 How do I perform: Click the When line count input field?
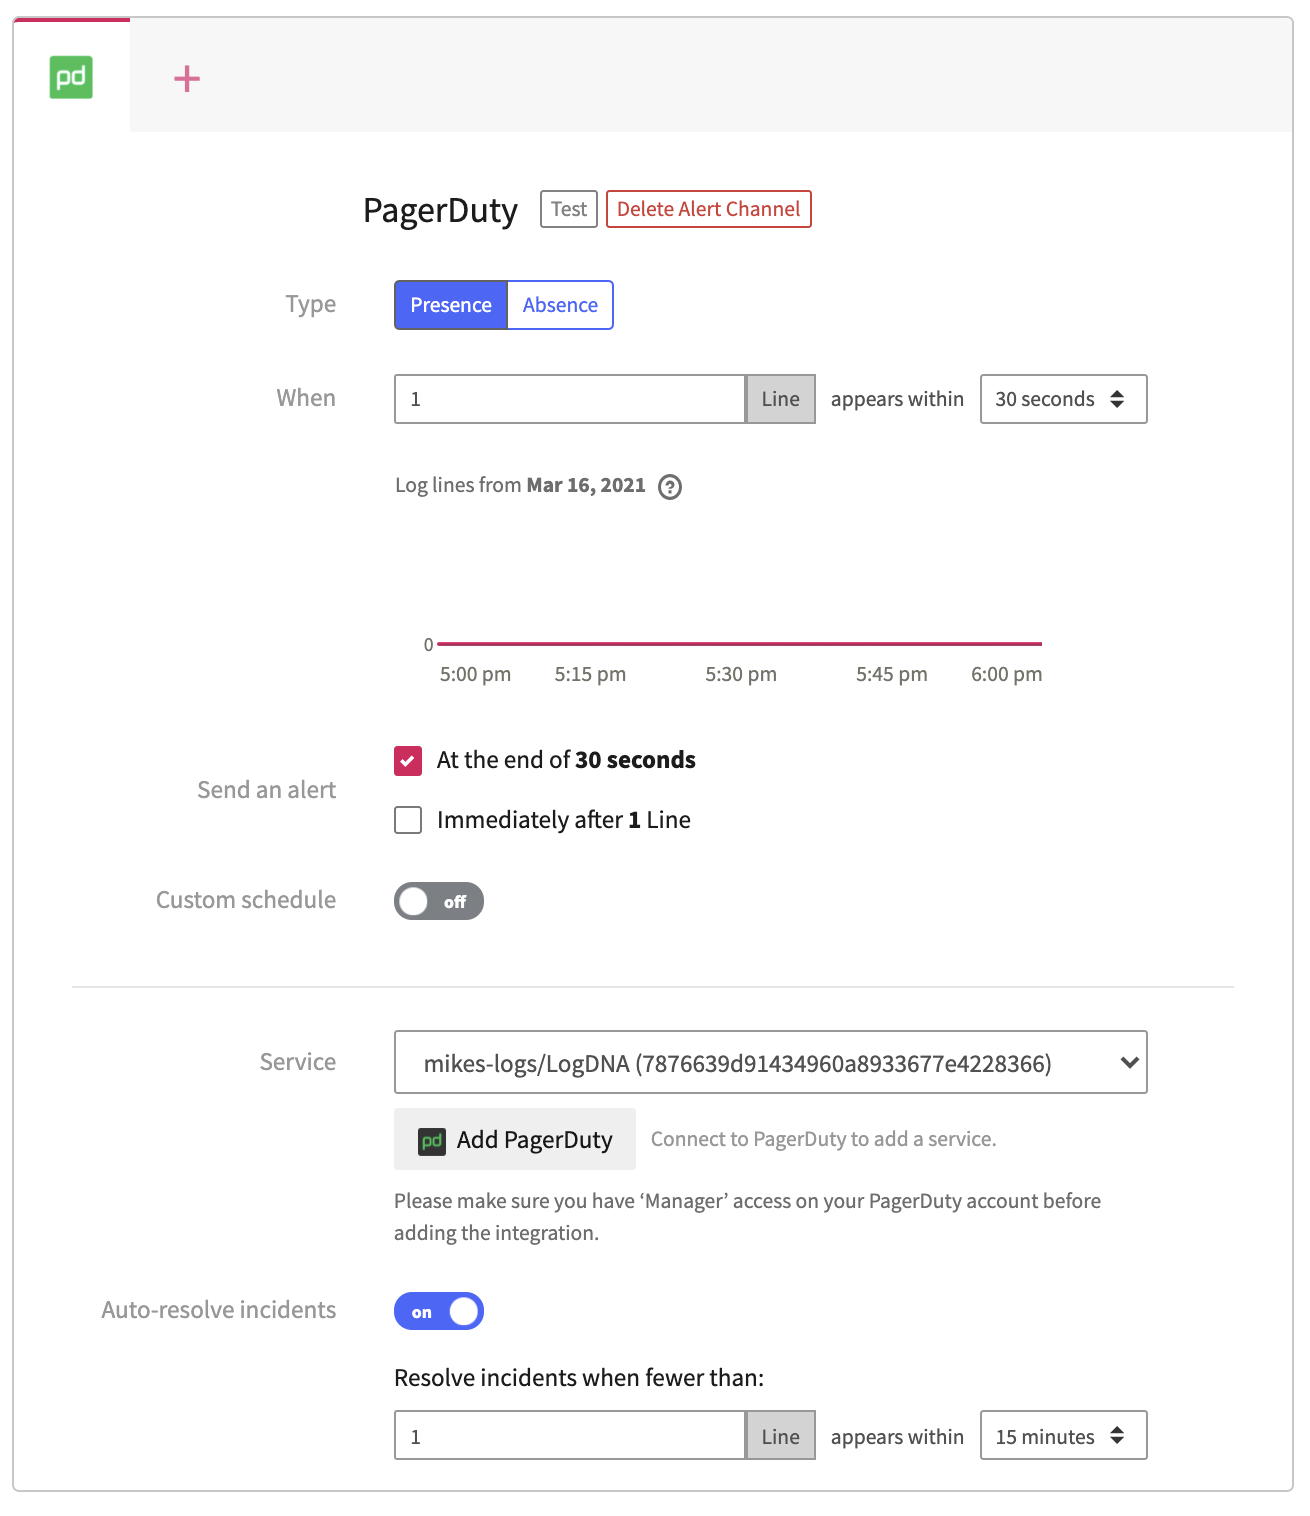570,399
